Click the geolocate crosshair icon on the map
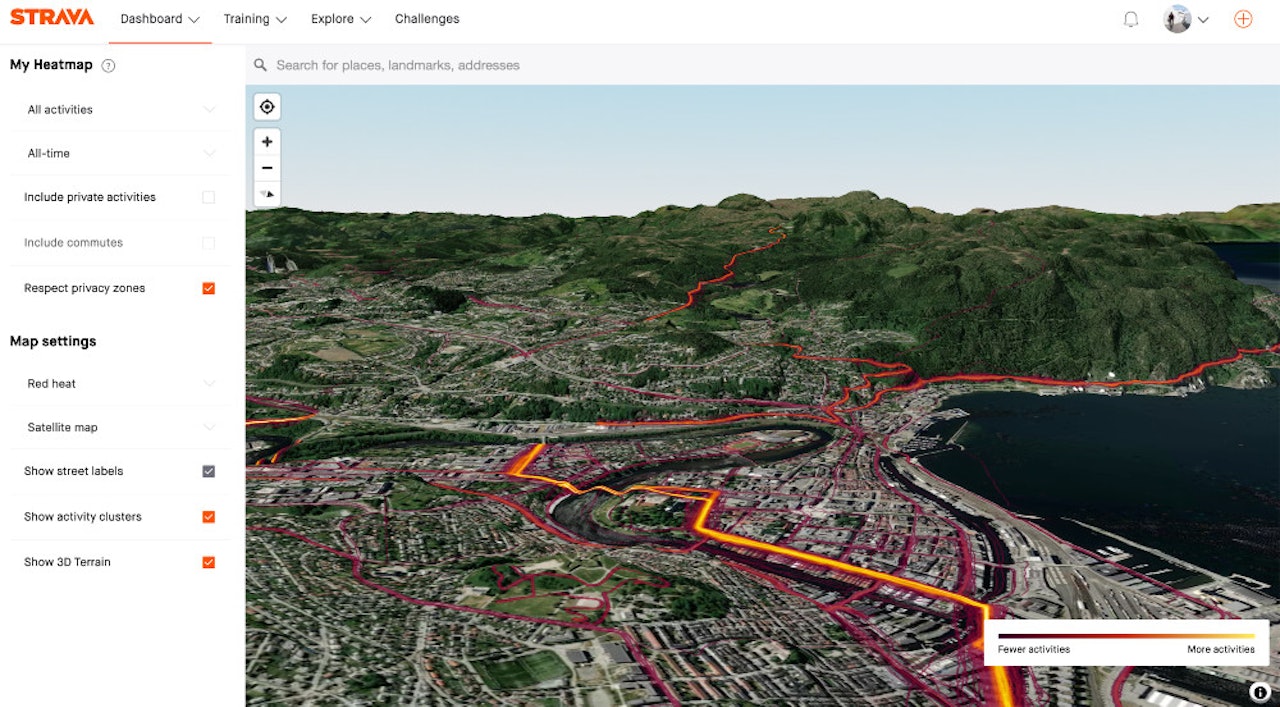The height and width of the screenshot is (707, 1280). click(267, 106)
